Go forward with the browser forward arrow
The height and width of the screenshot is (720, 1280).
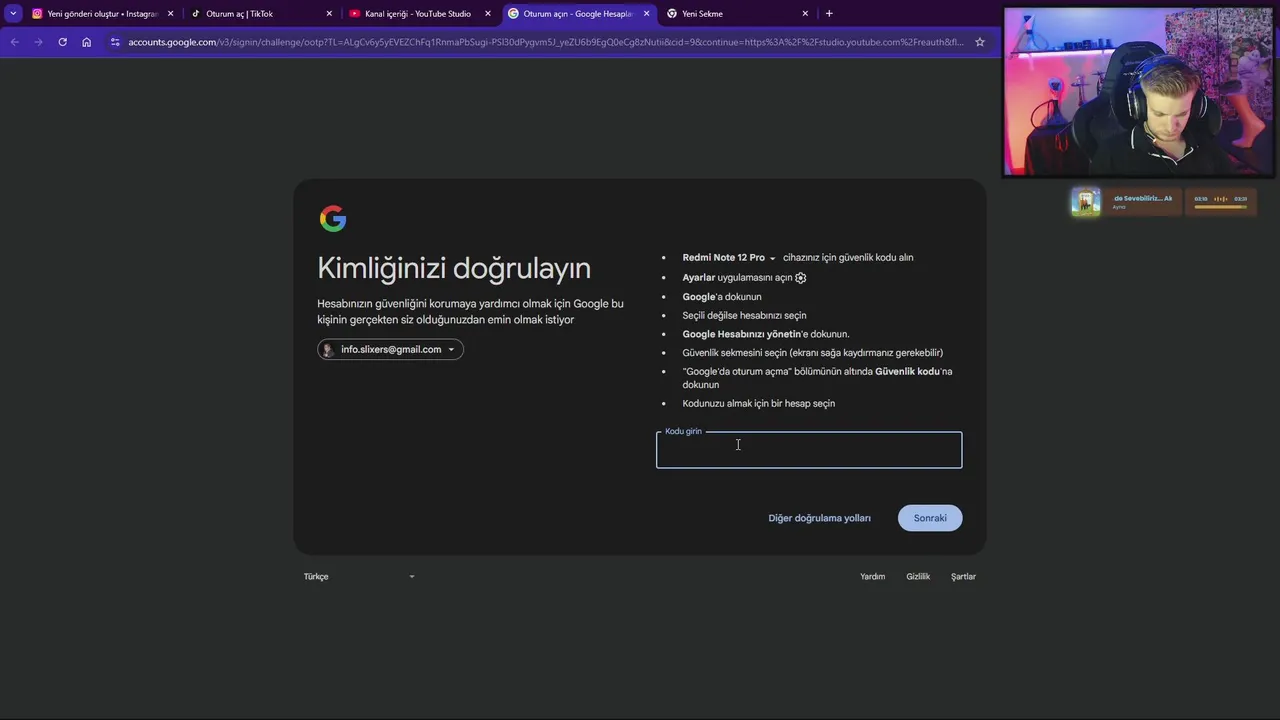38,42
